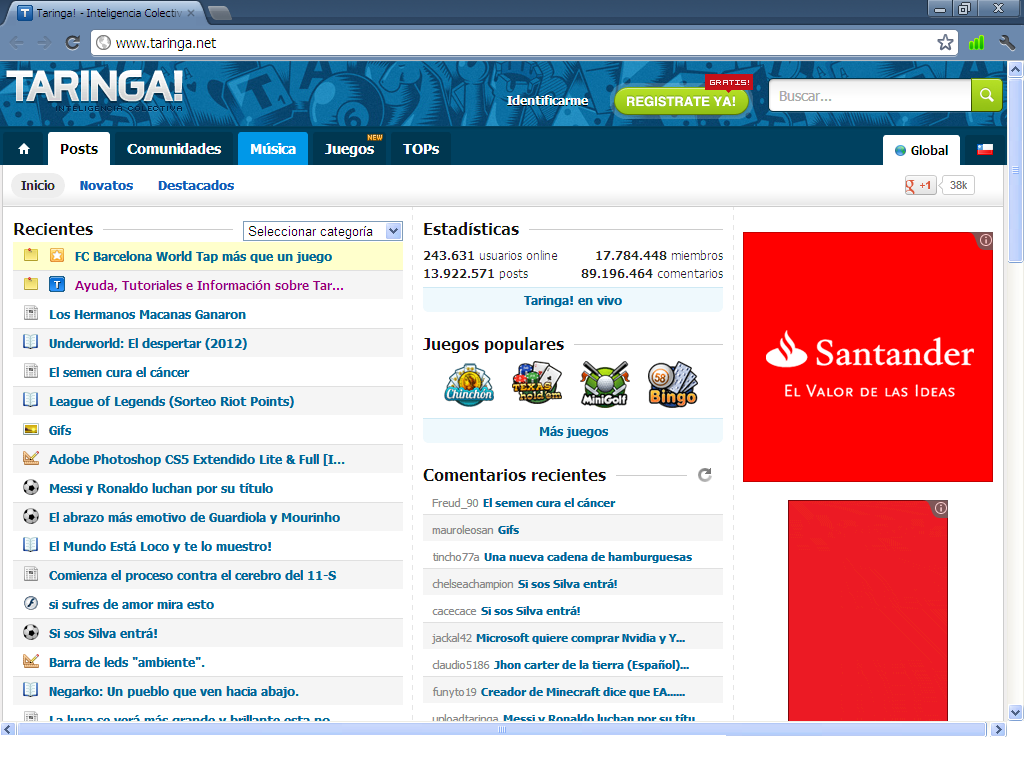
Task: Open the Juegos tab
Action: (x=350, y=149)
